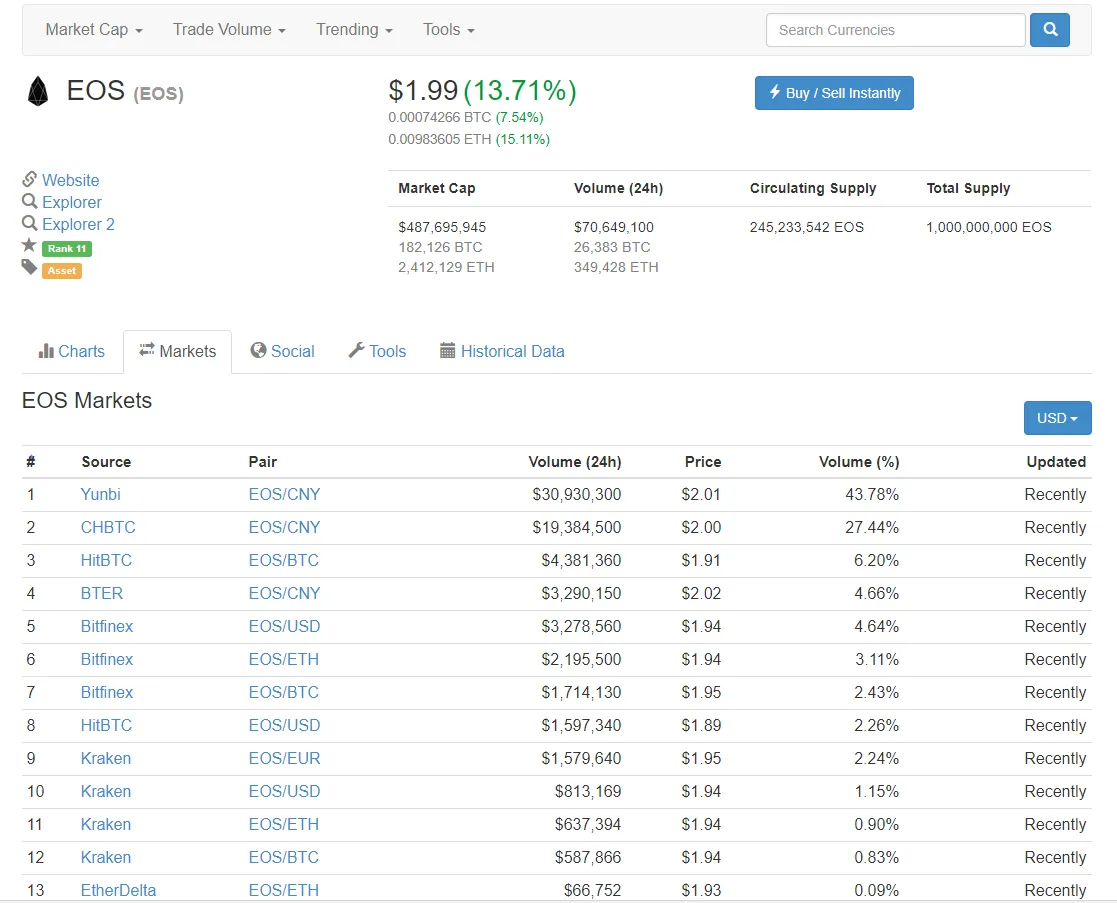Viewport: 1117px width, 903px height.
Task: Open Bitfinex link in row 5
Action: point(107,626)
